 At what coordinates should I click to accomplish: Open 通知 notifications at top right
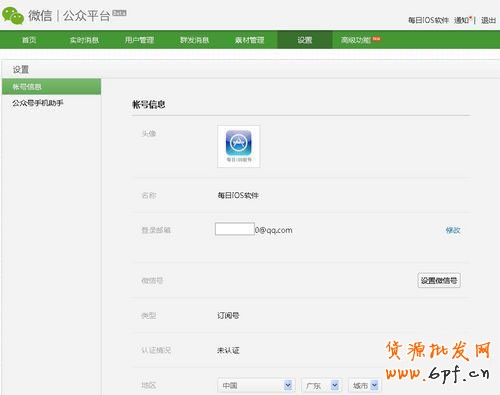click(x=462, y=20)
